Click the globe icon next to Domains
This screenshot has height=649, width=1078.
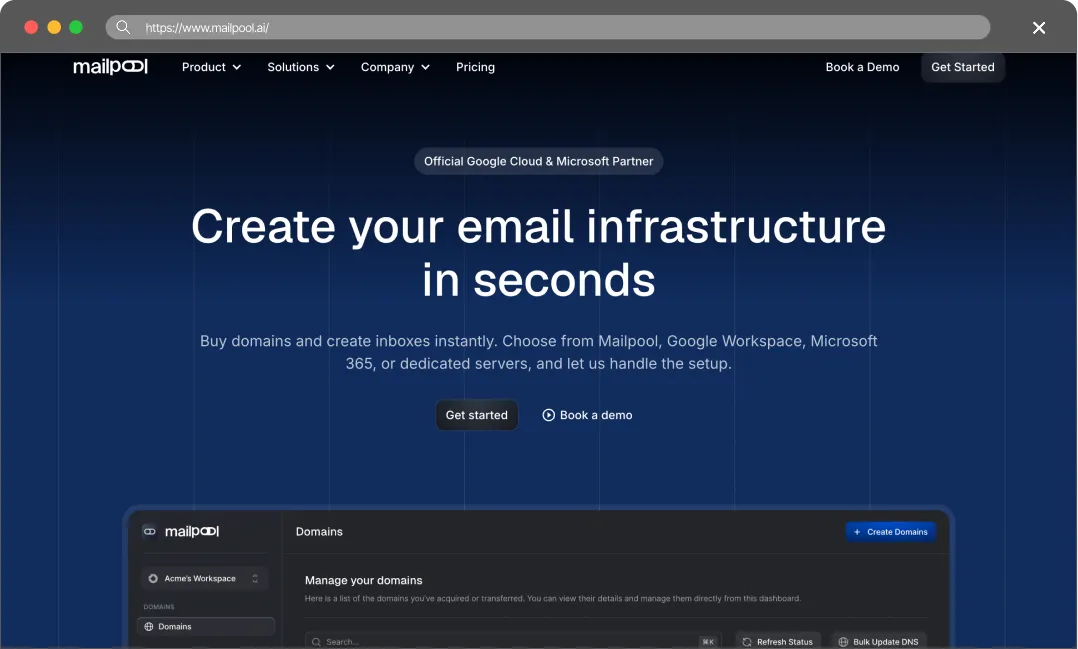point(148,626)
